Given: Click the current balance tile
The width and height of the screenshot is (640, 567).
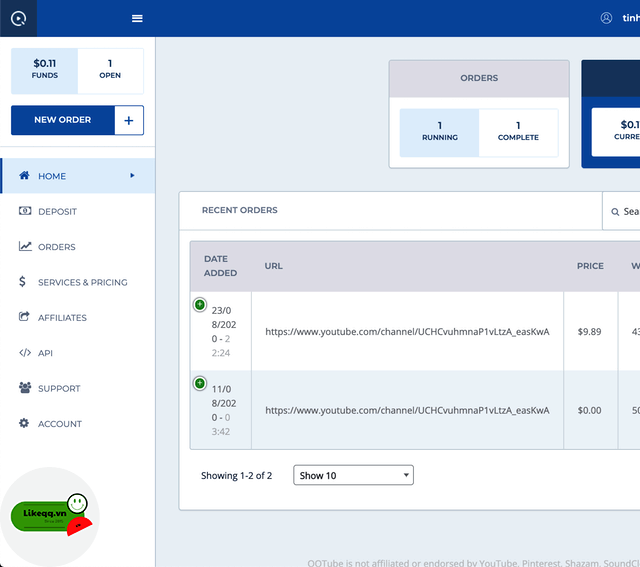Looking at the screenshot, I should click(616, 132).
